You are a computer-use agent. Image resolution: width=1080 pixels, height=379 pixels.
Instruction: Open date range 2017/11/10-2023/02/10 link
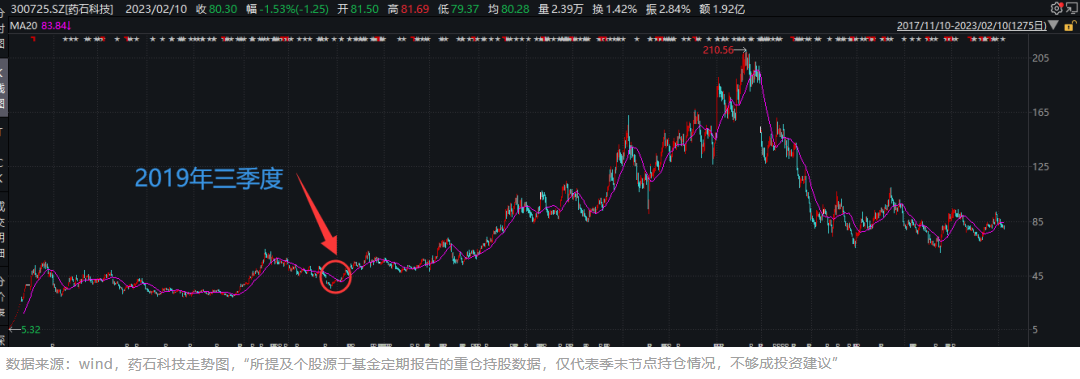click(x=972, y=26)
